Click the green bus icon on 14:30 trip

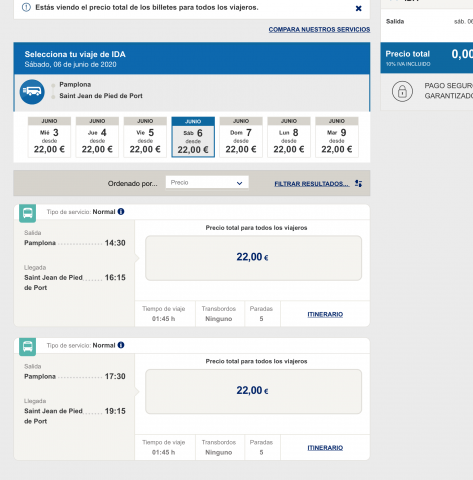tap(28, 213)
